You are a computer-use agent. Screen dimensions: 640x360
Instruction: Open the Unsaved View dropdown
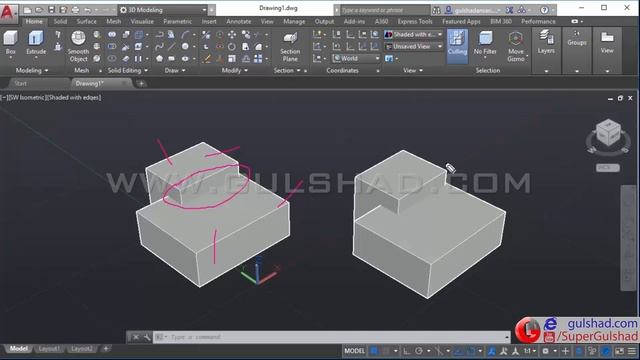point(413,47)
